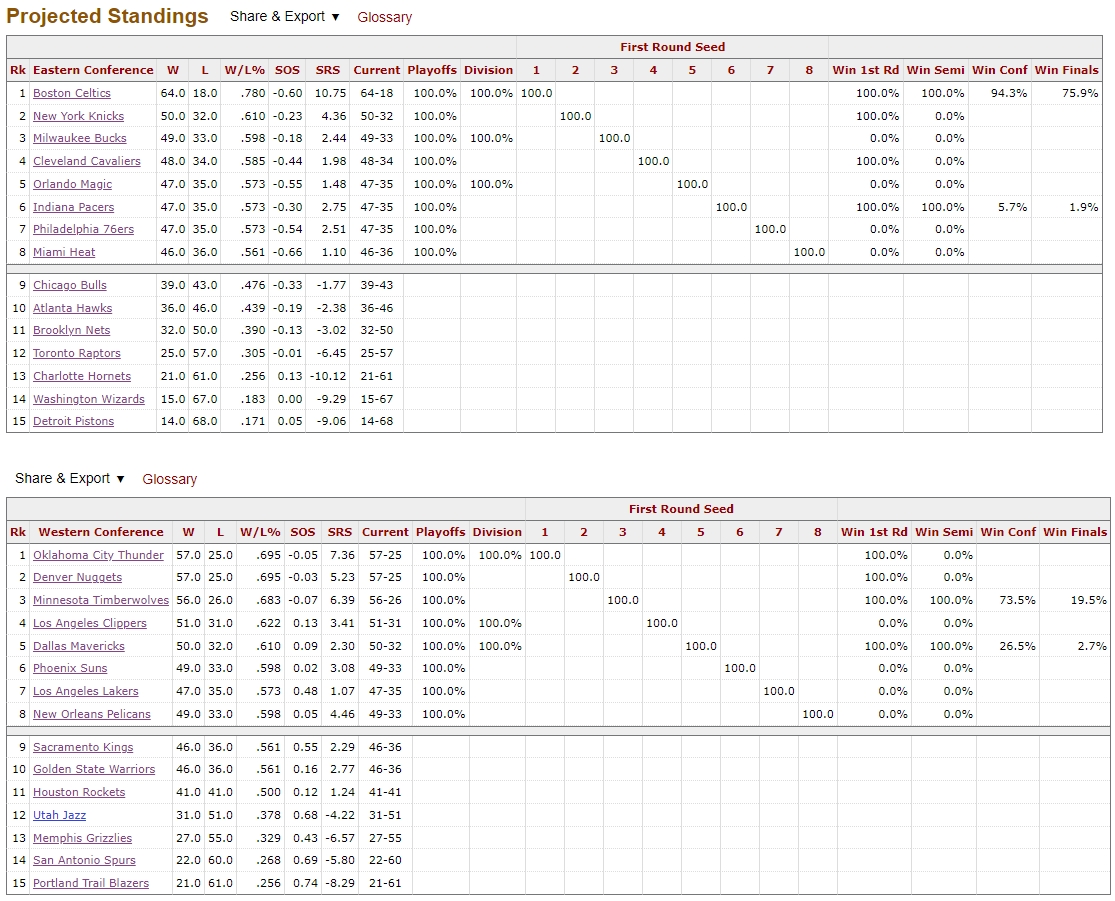Open the Orlando Magic link

(x=73, y=184)
